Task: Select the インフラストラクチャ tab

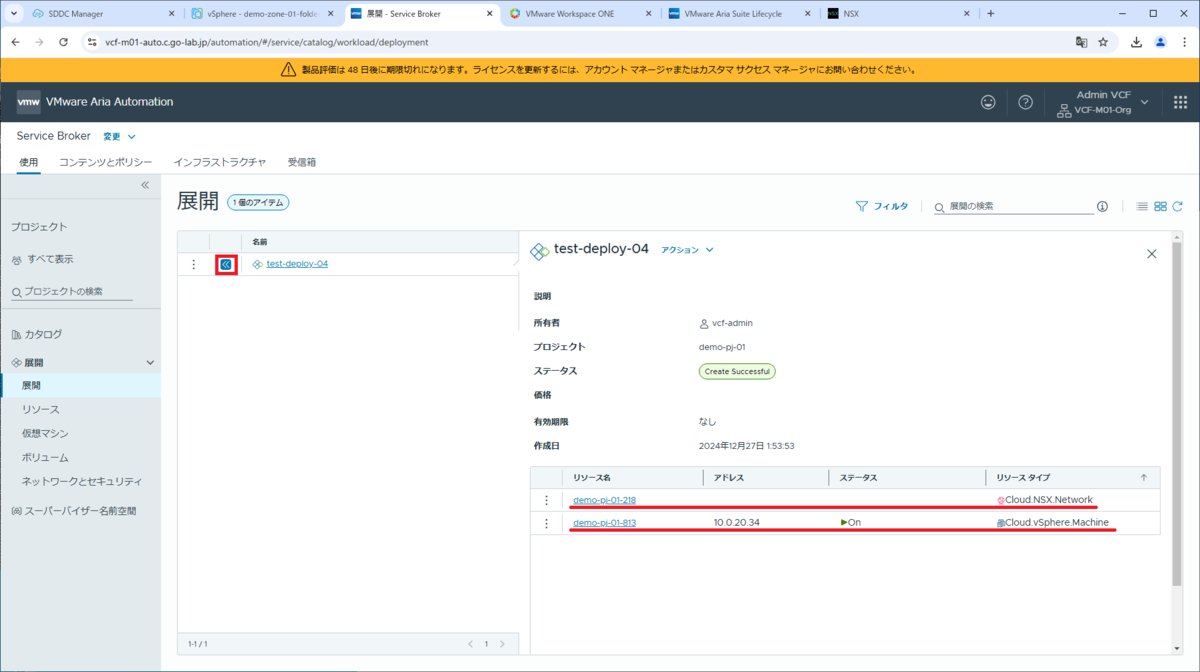Action: tap(220, 162)
